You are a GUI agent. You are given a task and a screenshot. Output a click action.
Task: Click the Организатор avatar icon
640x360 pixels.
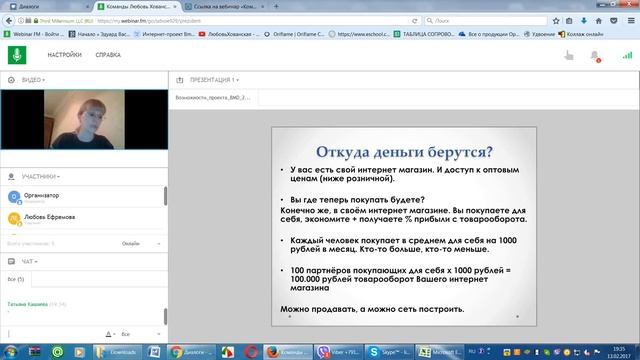point(14,197)
